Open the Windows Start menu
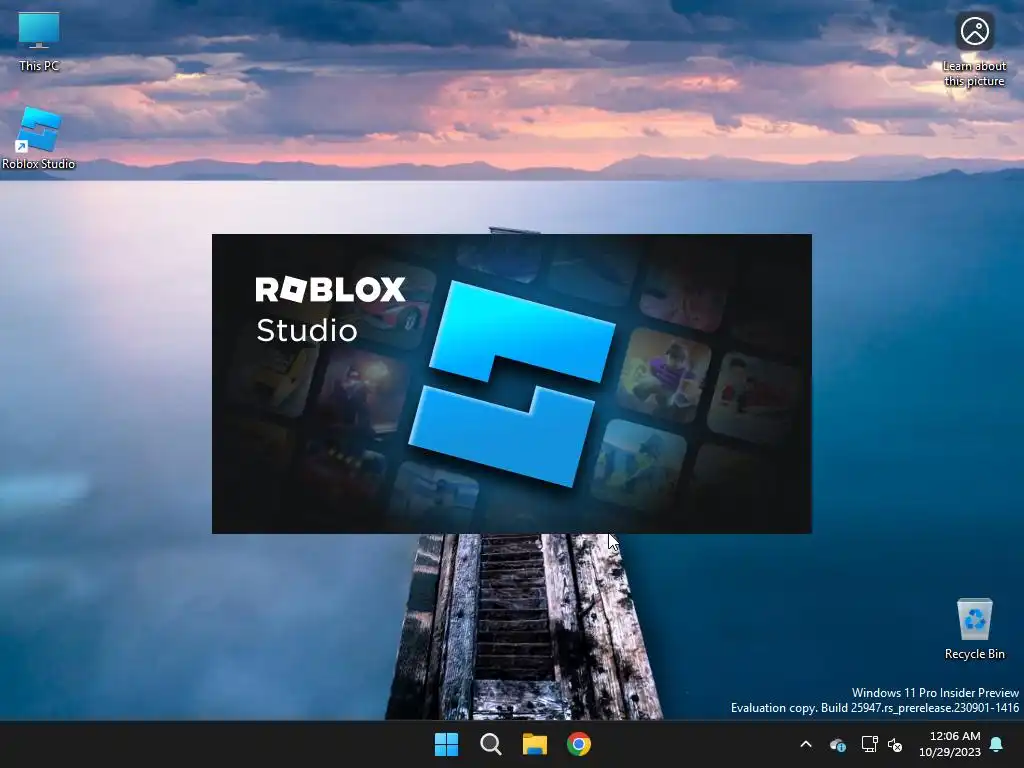 coord(447,744)
